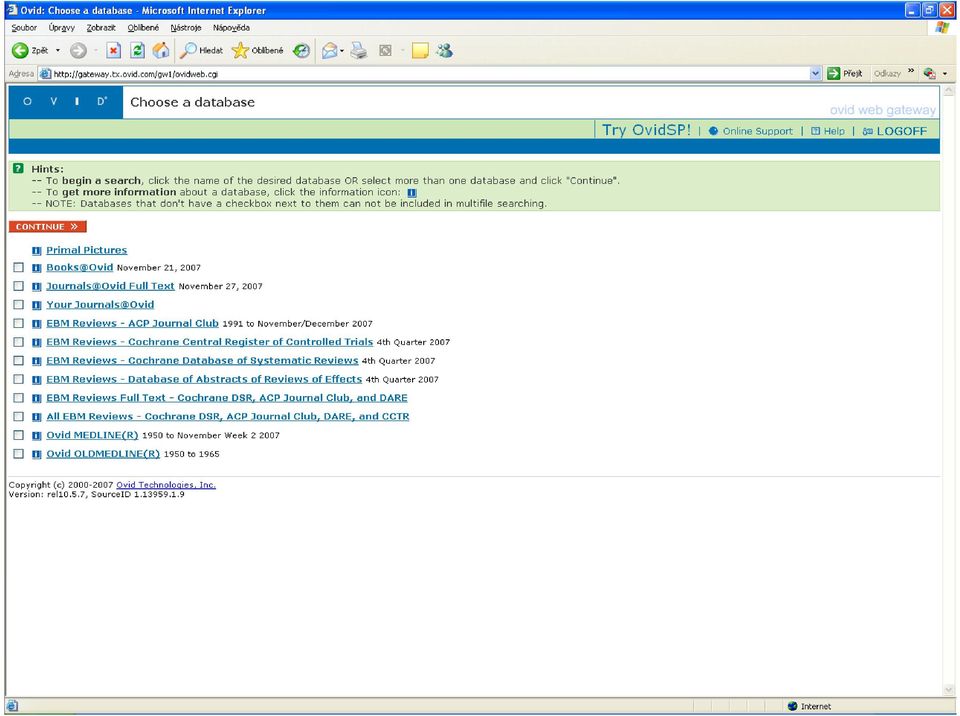960x716 pixels.
Task: Expand the Odkazy links chevron
Action: click(x=911, y=72)
